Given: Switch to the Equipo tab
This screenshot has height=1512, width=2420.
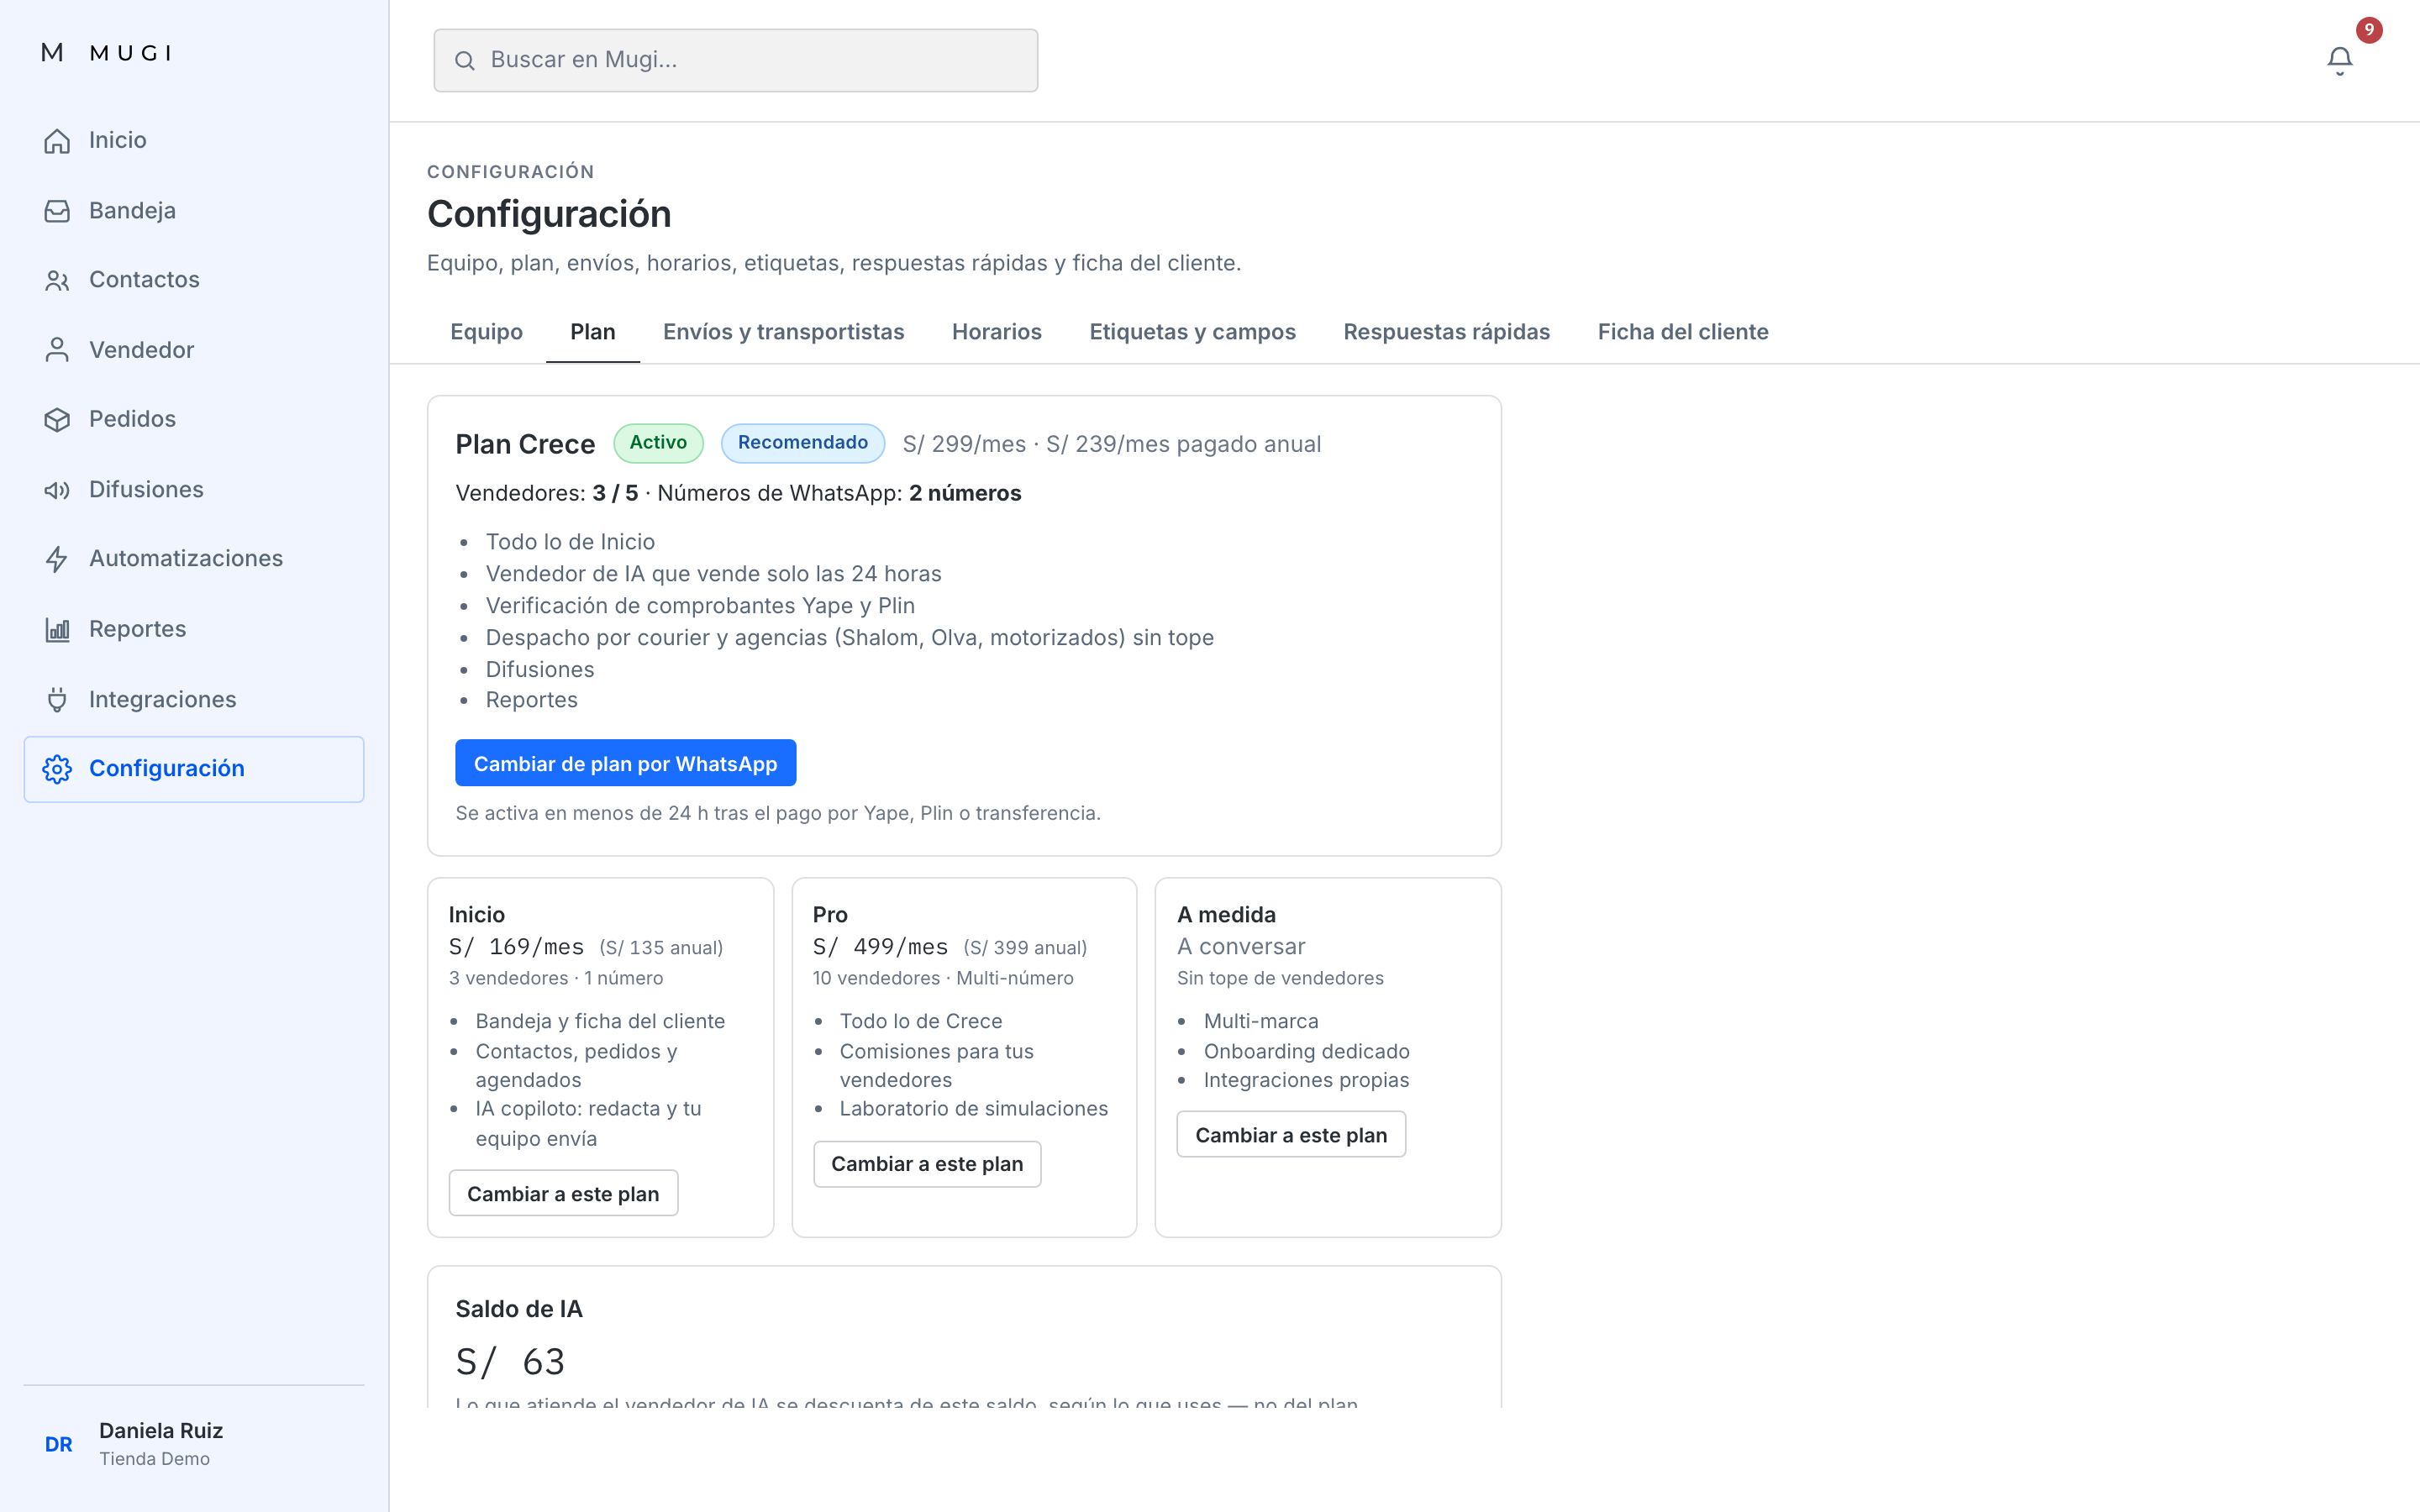Looking at the screenshot, I should tap(486, 332).
